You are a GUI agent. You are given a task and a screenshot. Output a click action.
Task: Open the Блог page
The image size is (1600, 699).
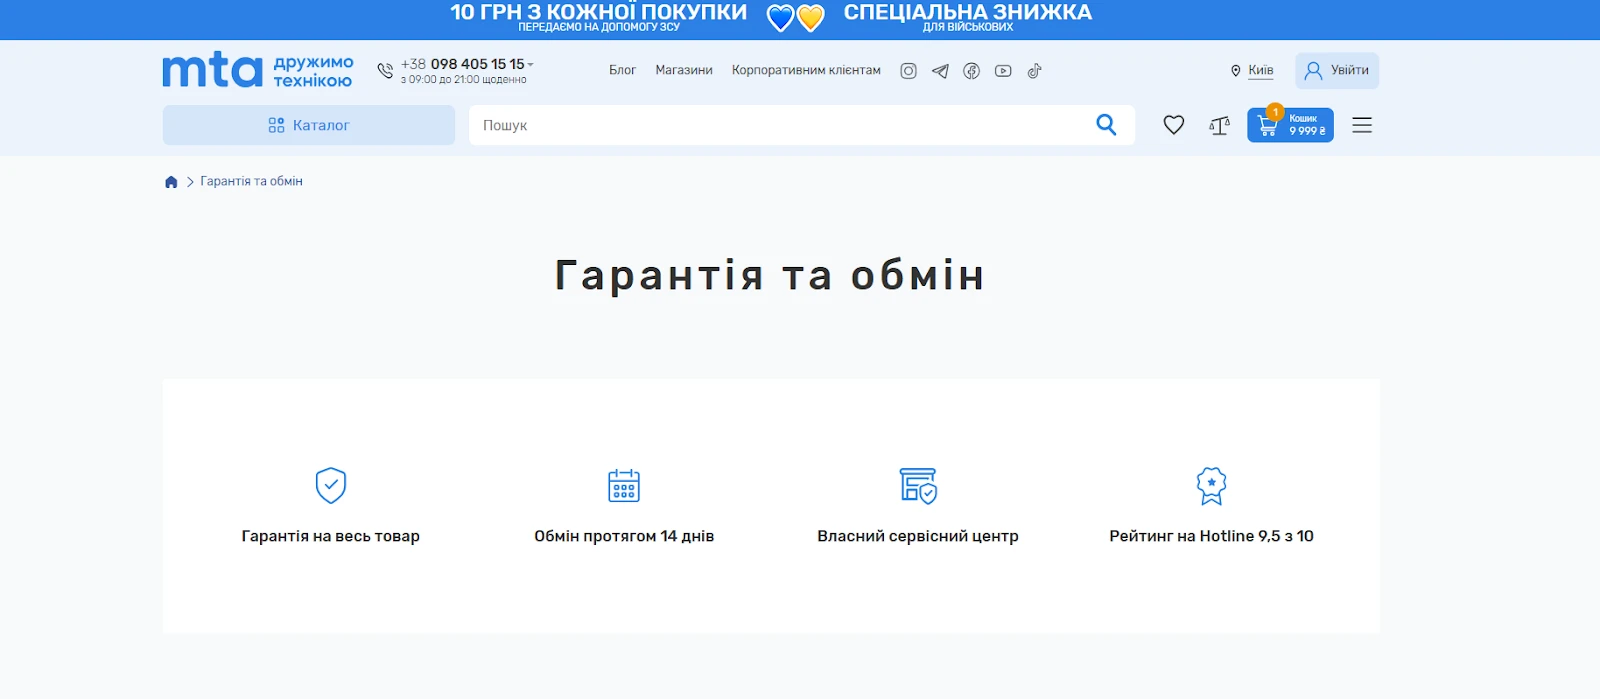click(622, 70)
